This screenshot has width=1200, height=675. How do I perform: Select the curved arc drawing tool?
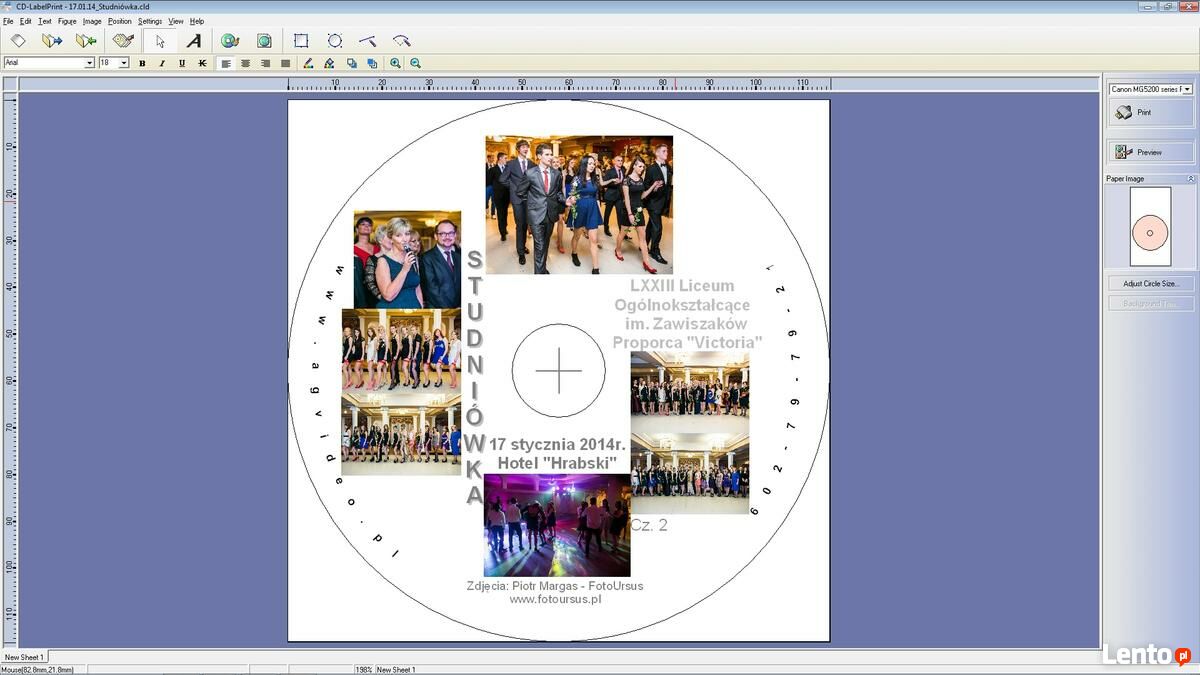pyautogui.click(x=402, y=41)
